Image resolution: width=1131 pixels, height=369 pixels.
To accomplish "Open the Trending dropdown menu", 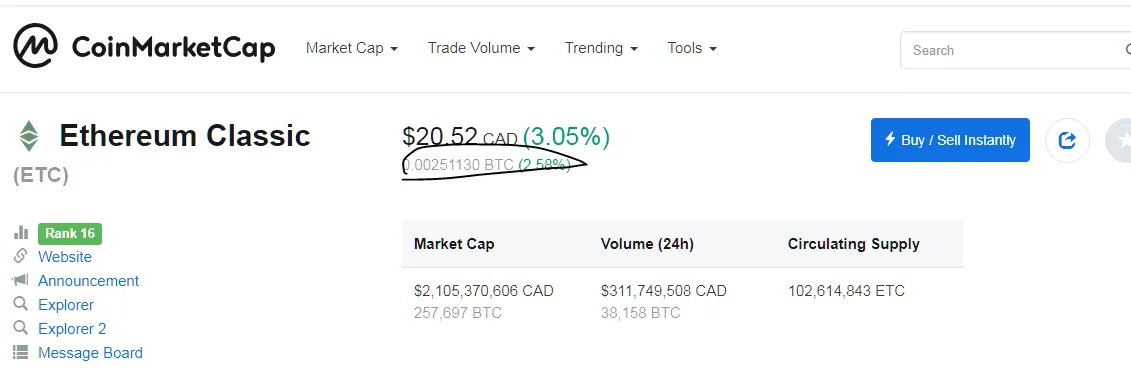I will [x=602, y=48].
